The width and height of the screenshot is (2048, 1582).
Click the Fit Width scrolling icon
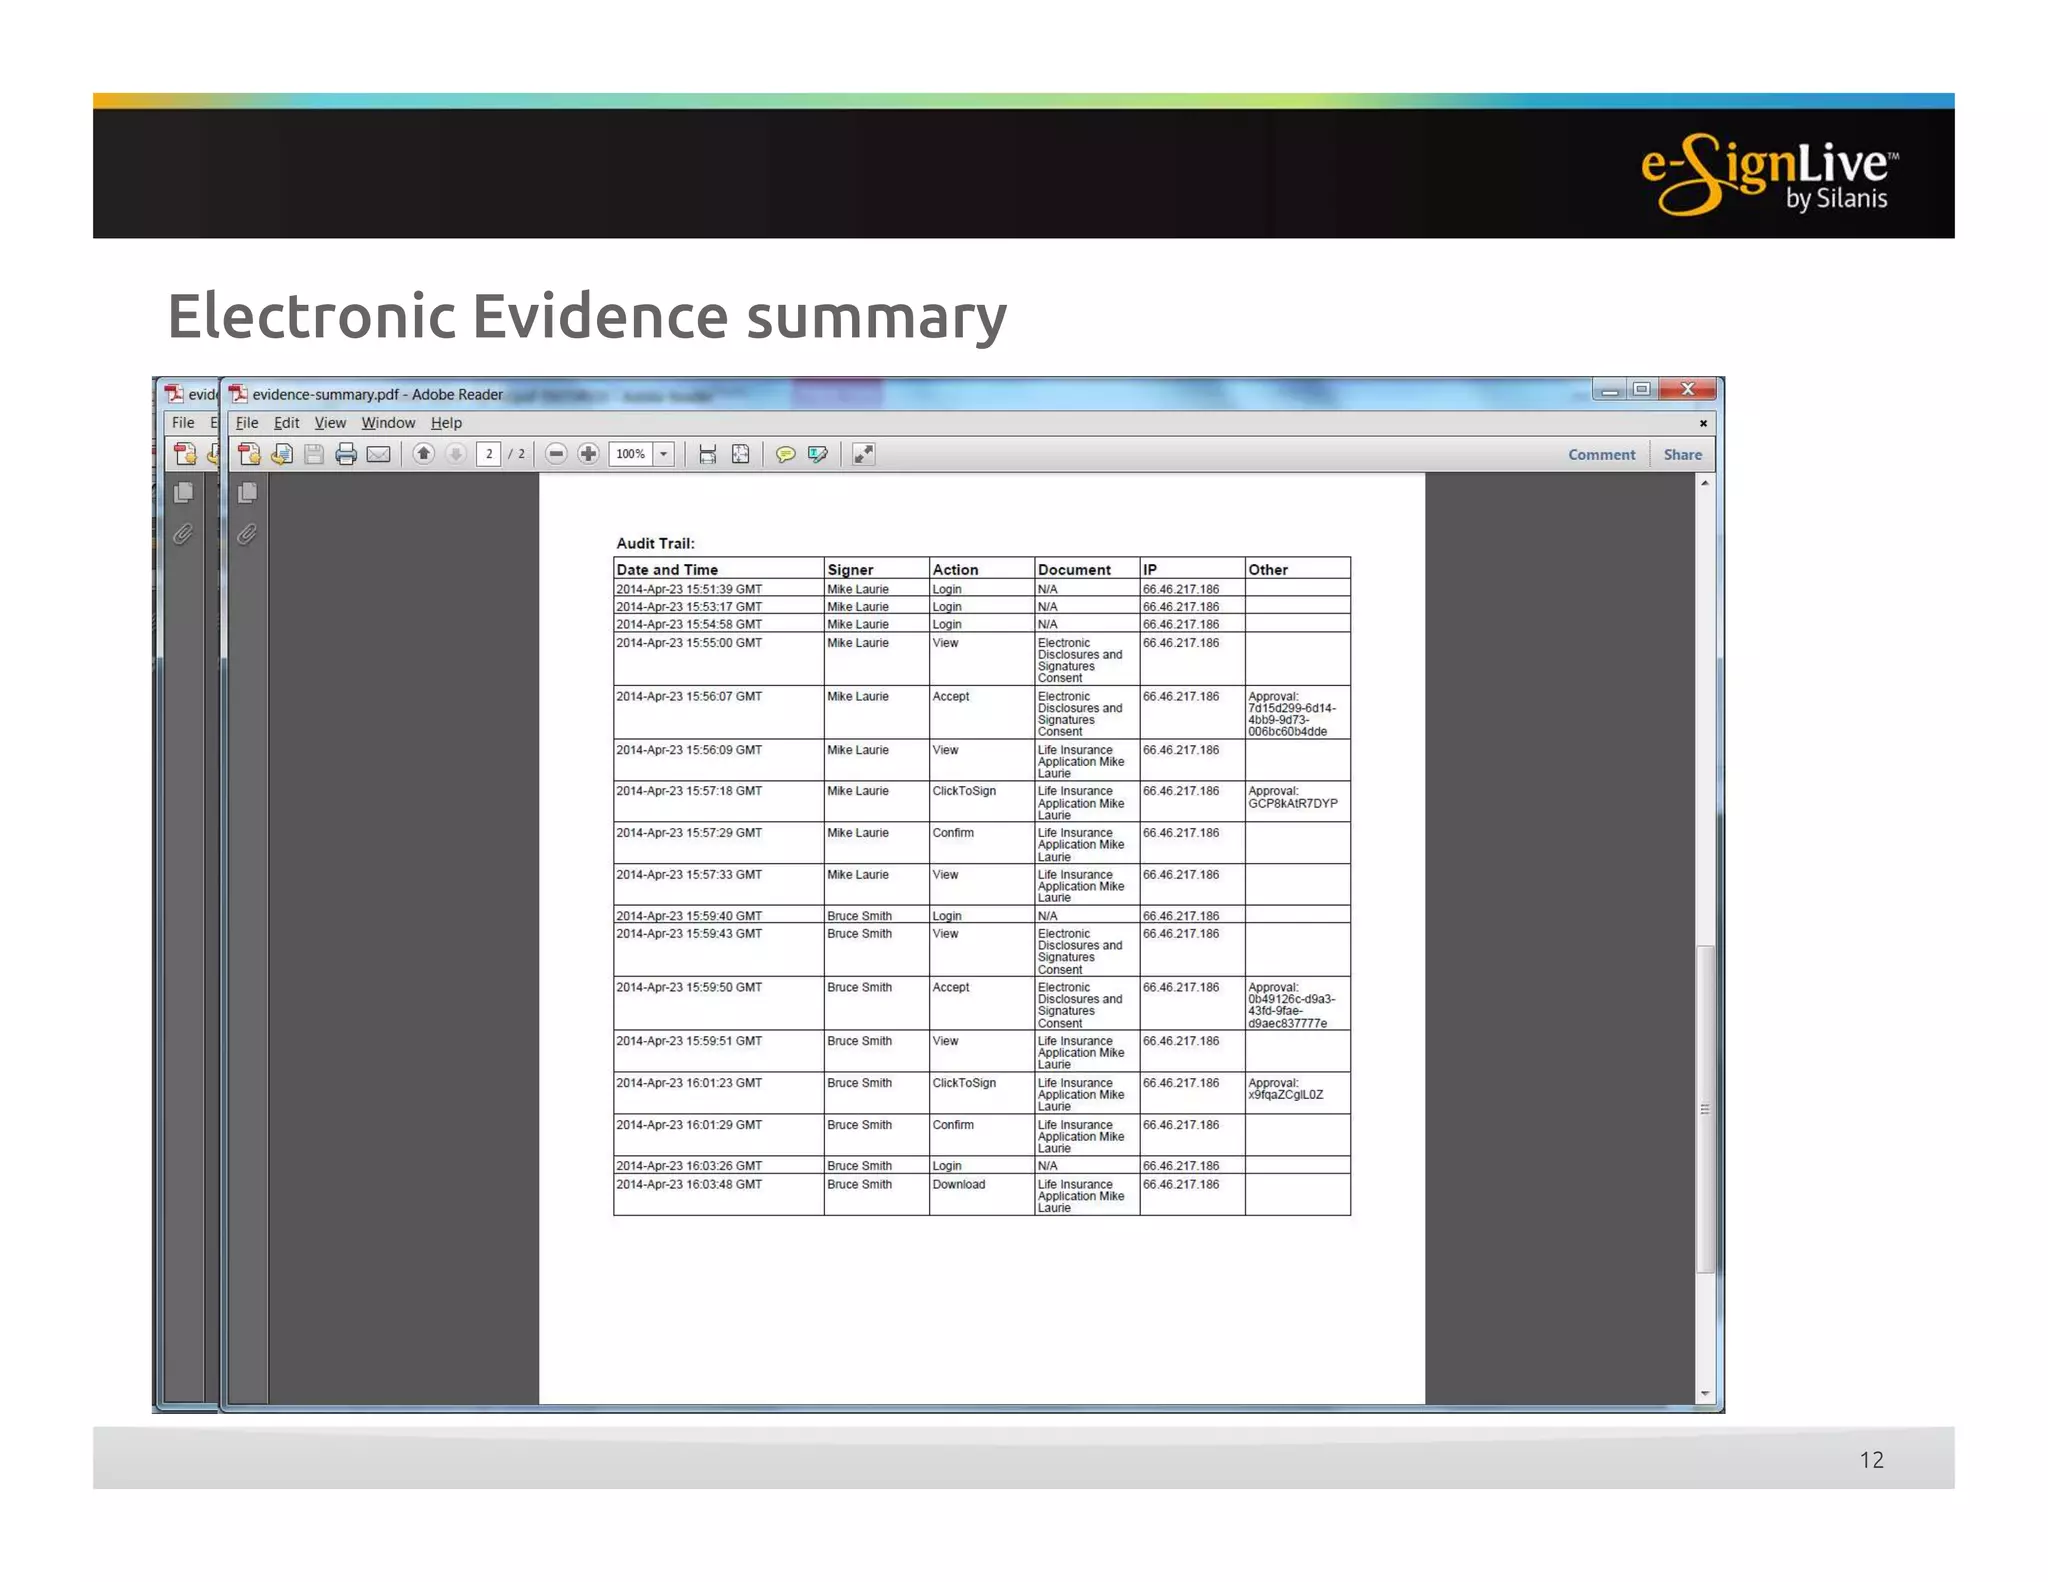point(708,455)
